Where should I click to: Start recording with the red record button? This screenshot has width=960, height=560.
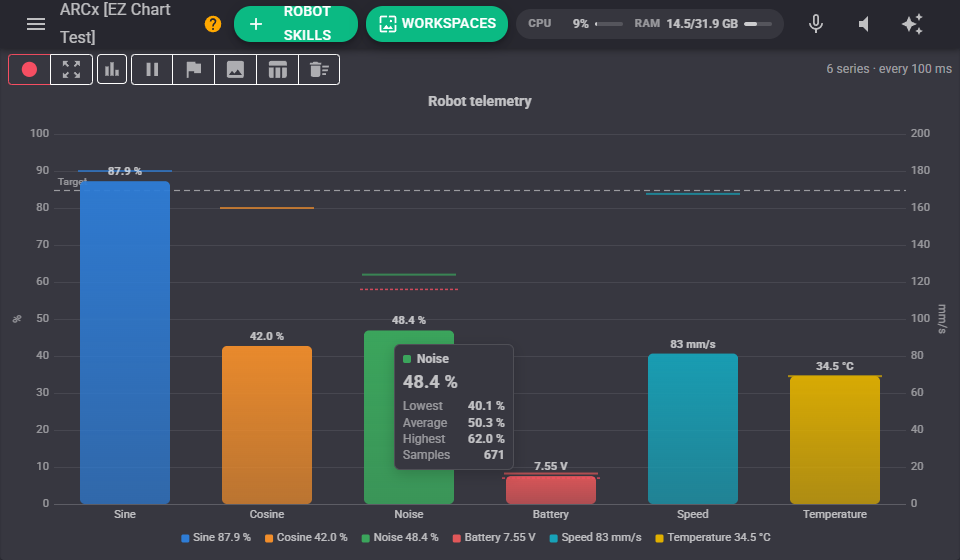coord(29,69)
